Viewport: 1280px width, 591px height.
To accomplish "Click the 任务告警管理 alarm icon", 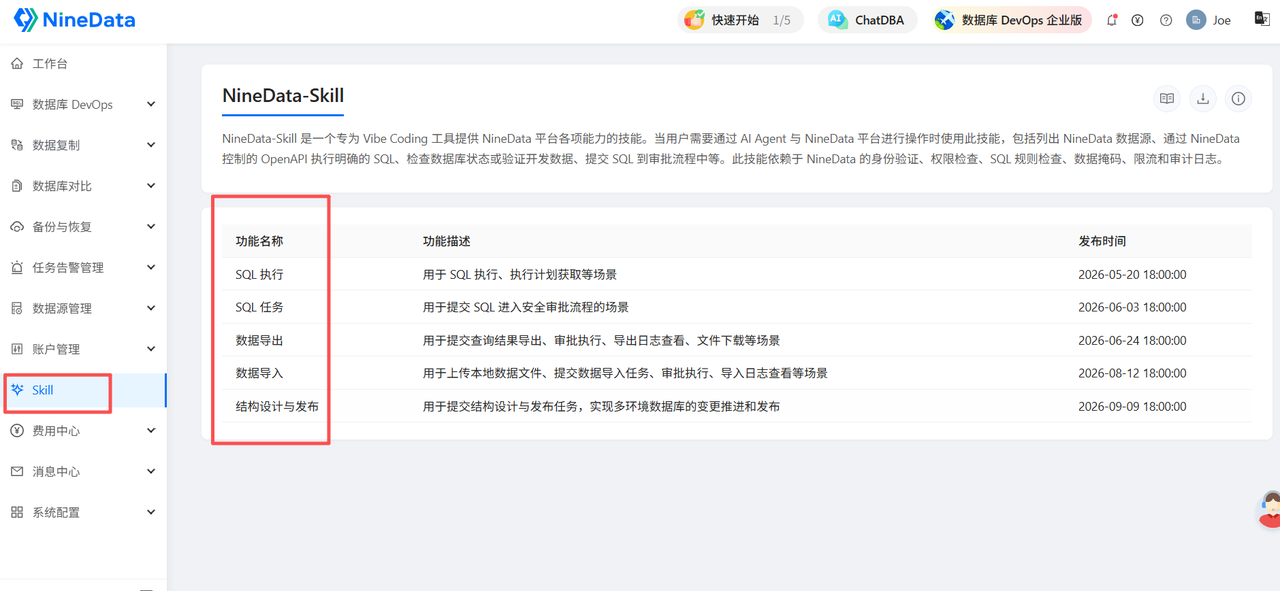I will pyautogui.click(x=17, y=268).
